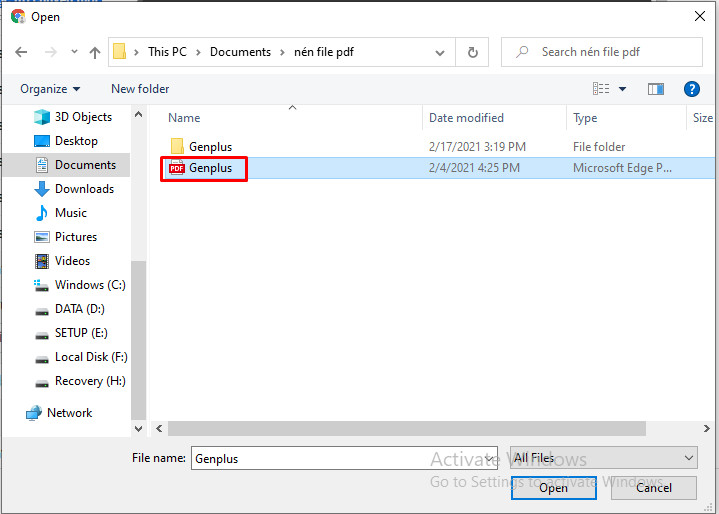Click the Cancel button
Image resolution: width=719 pixels, height=514 pixels.
[653, 488]
